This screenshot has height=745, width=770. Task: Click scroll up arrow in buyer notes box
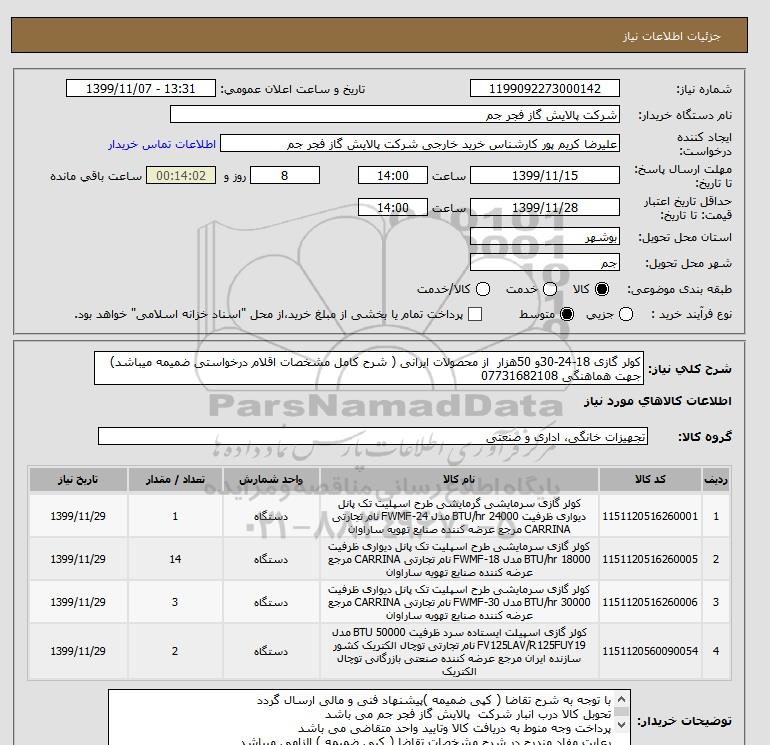pyautogui.click(x=621, y=699)
